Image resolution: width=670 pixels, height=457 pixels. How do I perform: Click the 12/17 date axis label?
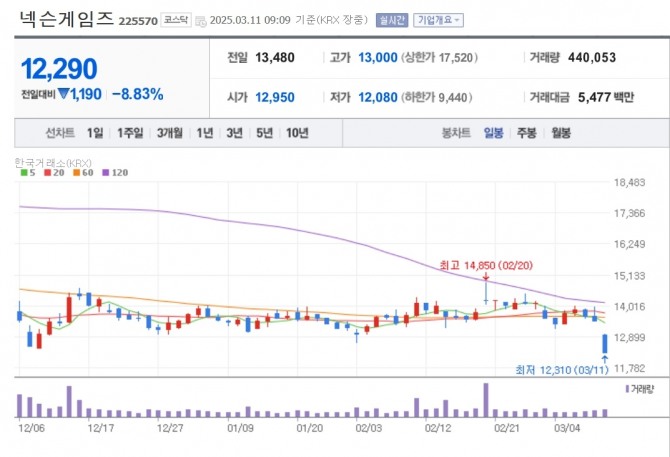(100, 428)
